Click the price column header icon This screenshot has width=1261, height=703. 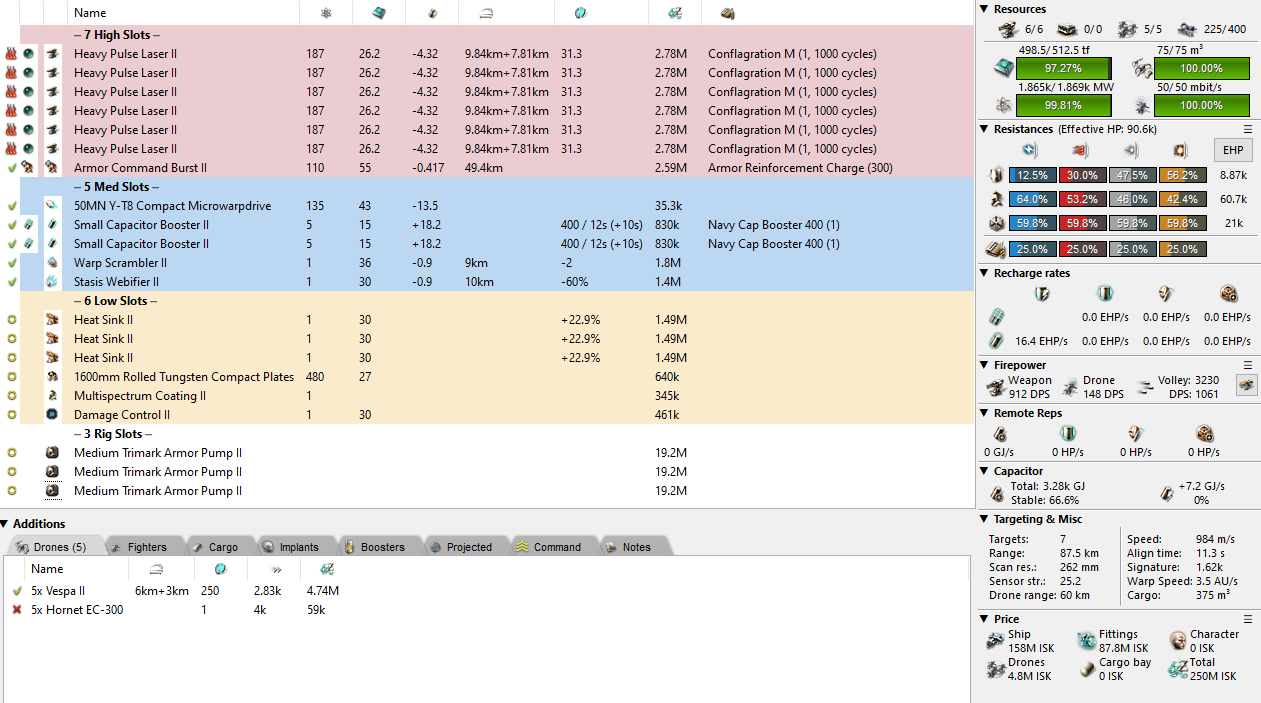(664, 13)
